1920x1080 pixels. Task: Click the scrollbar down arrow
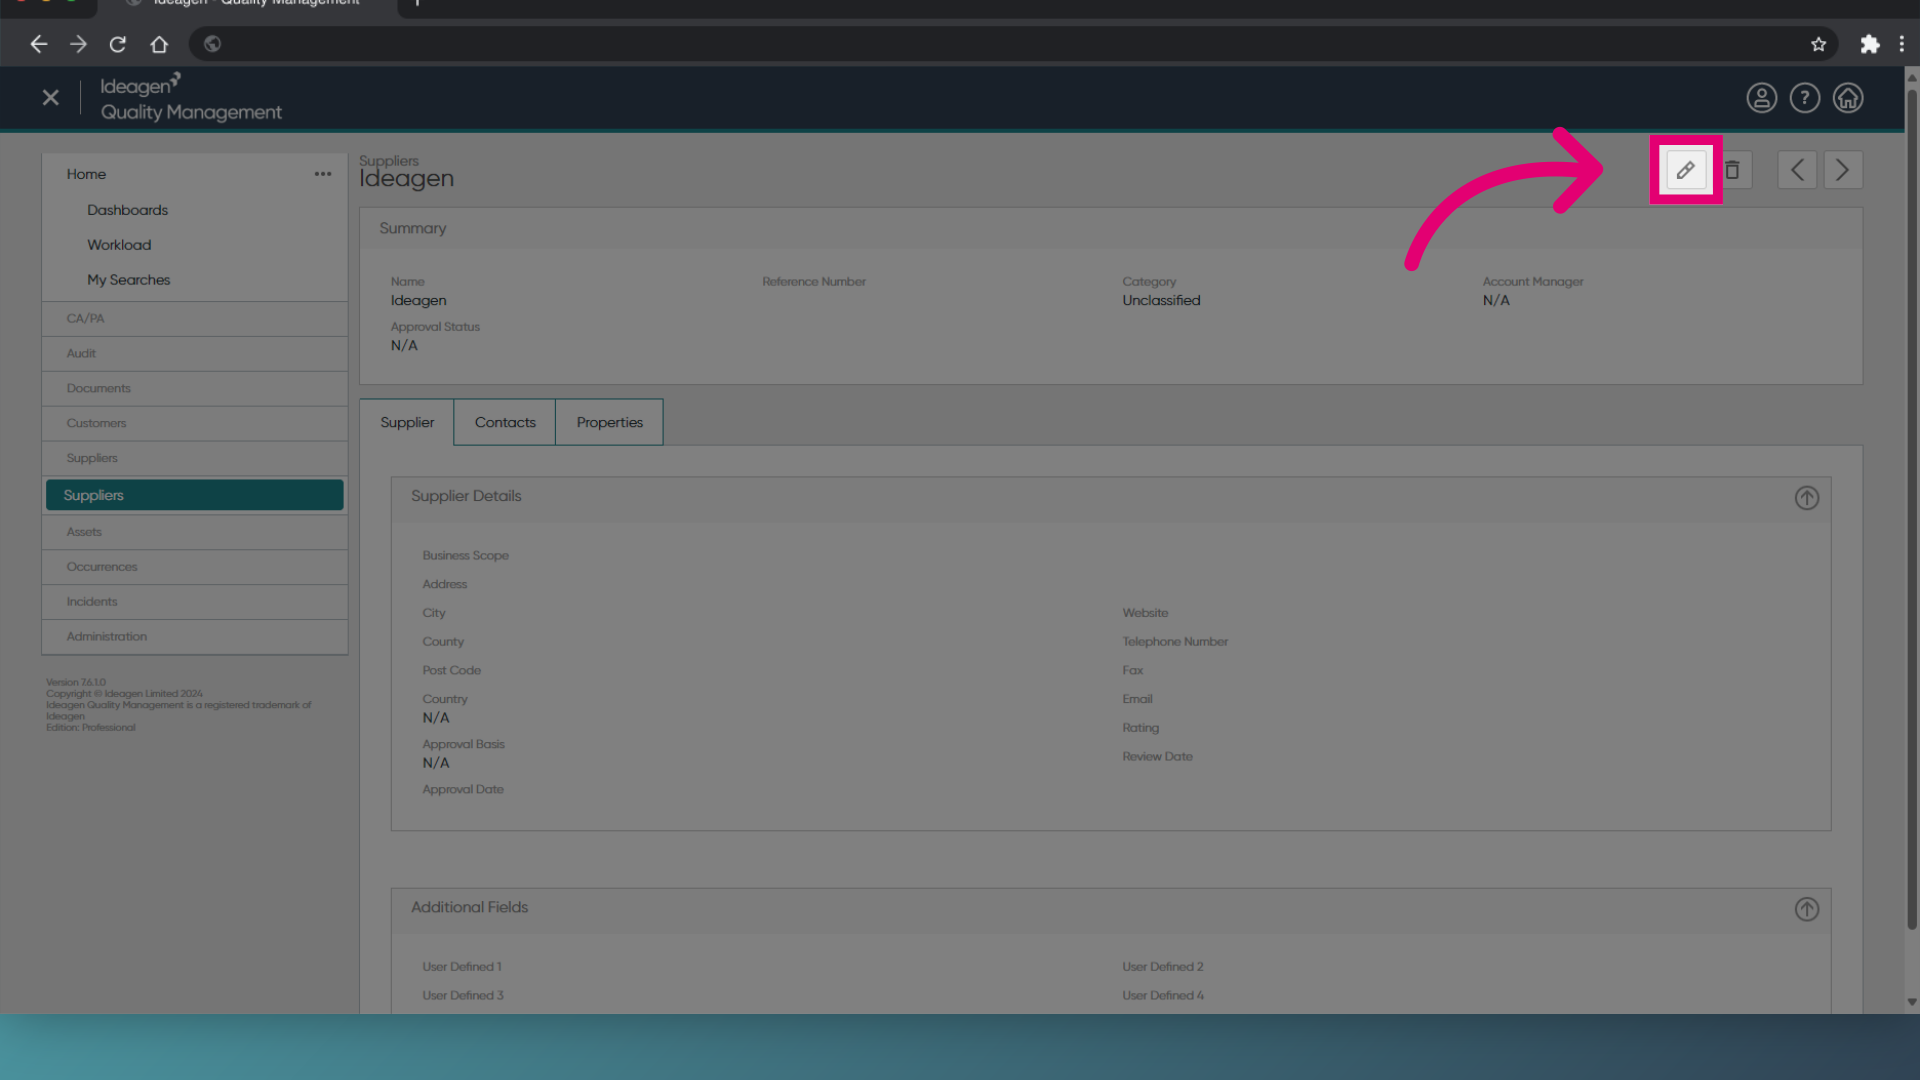(1912, 1002)
